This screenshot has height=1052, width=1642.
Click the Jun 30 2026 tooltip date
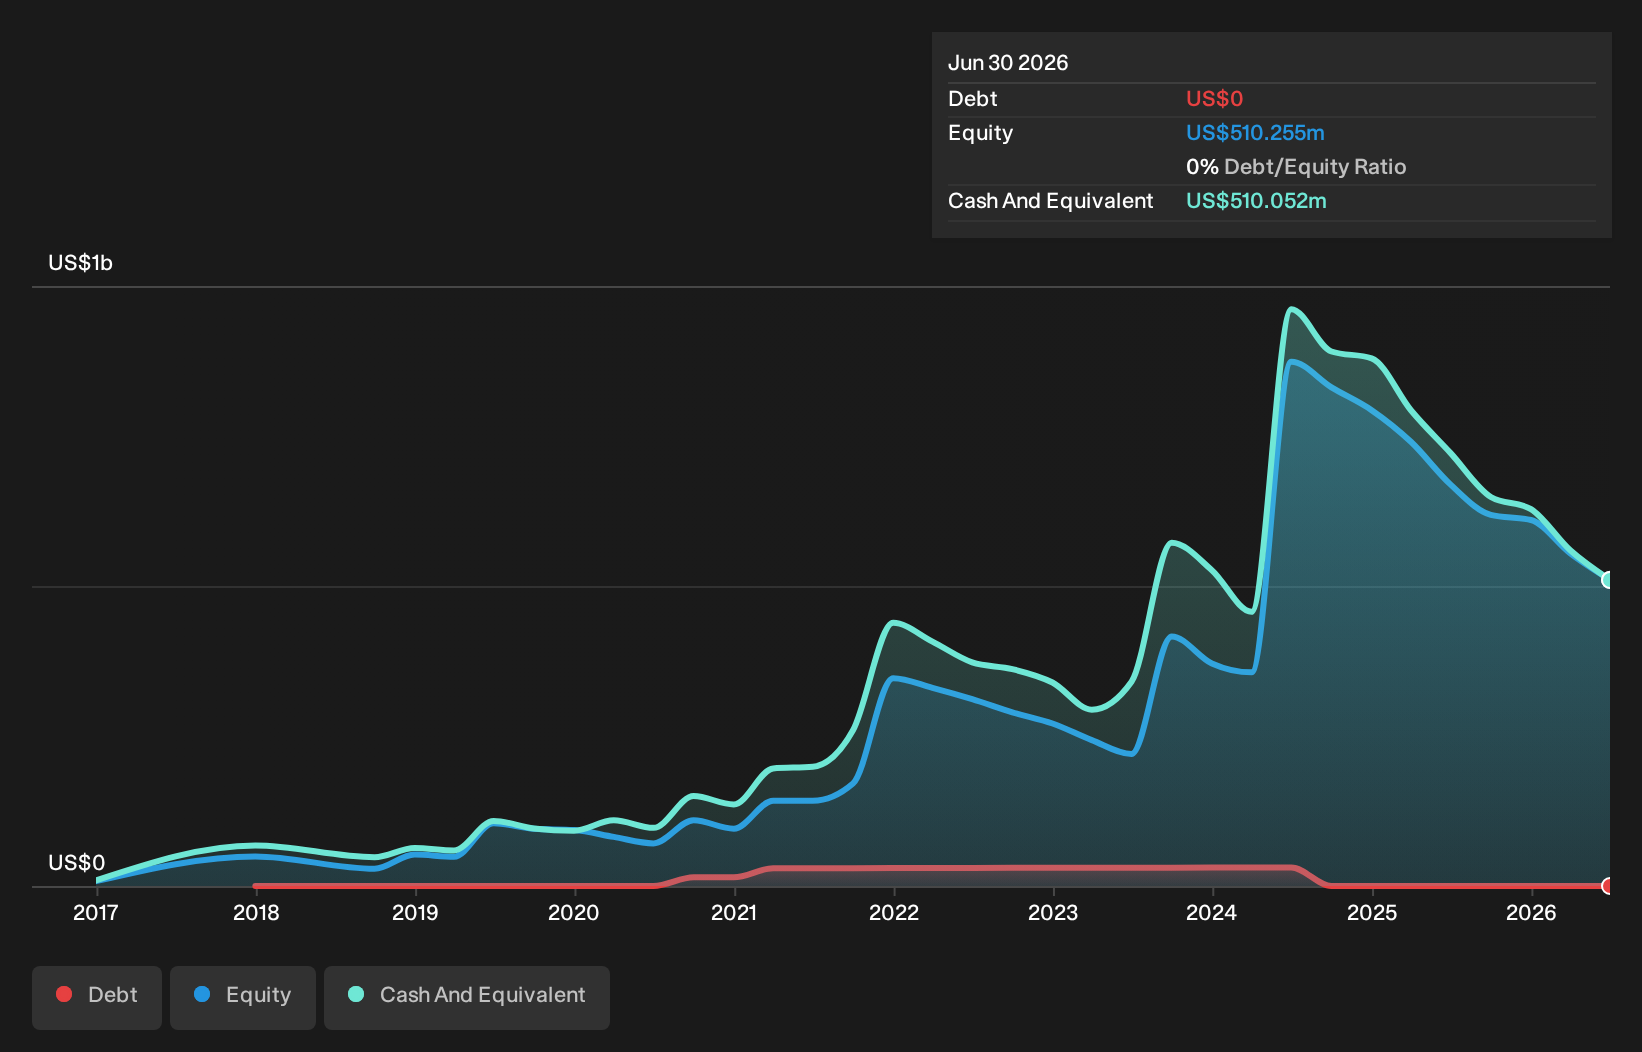click(1008, 63)
